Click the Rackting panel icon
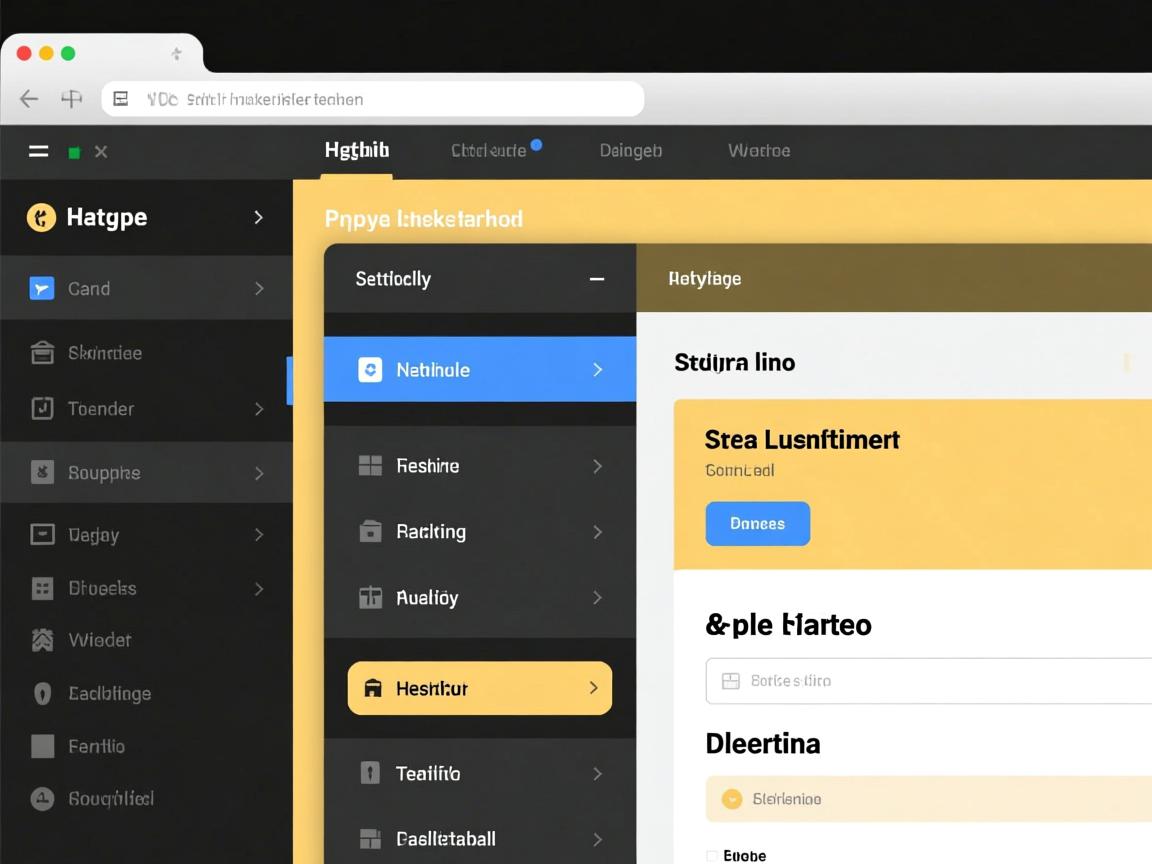 [x=370, y=532]
